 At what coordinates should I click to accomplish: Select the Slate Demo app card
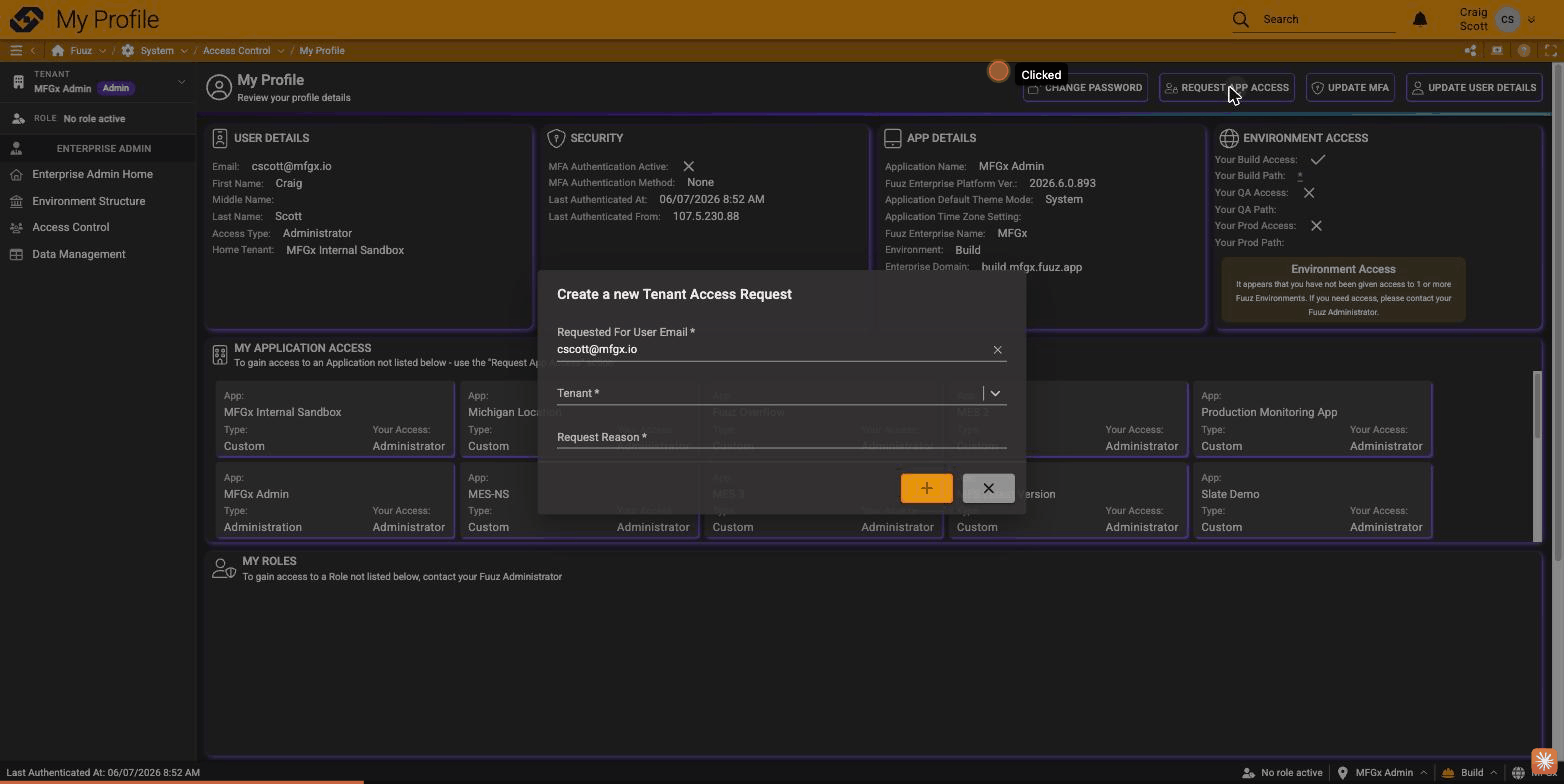tap(1312, 501)
